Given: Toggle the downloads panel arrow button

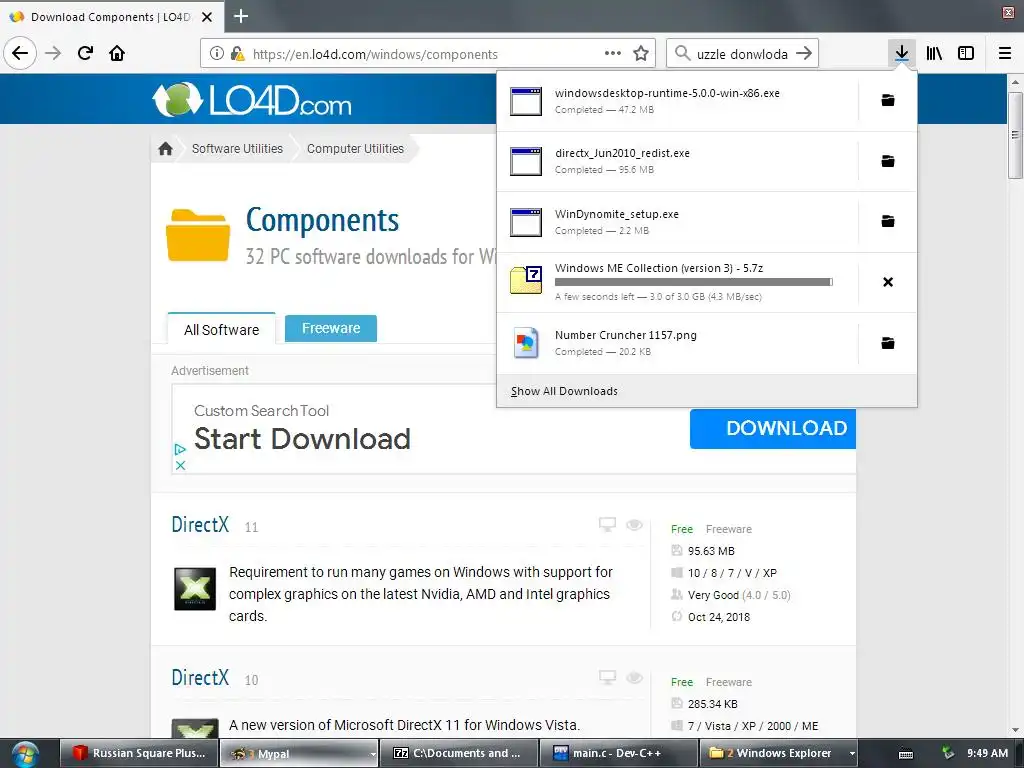Looking at the screenshot, I should pos(901,53).
